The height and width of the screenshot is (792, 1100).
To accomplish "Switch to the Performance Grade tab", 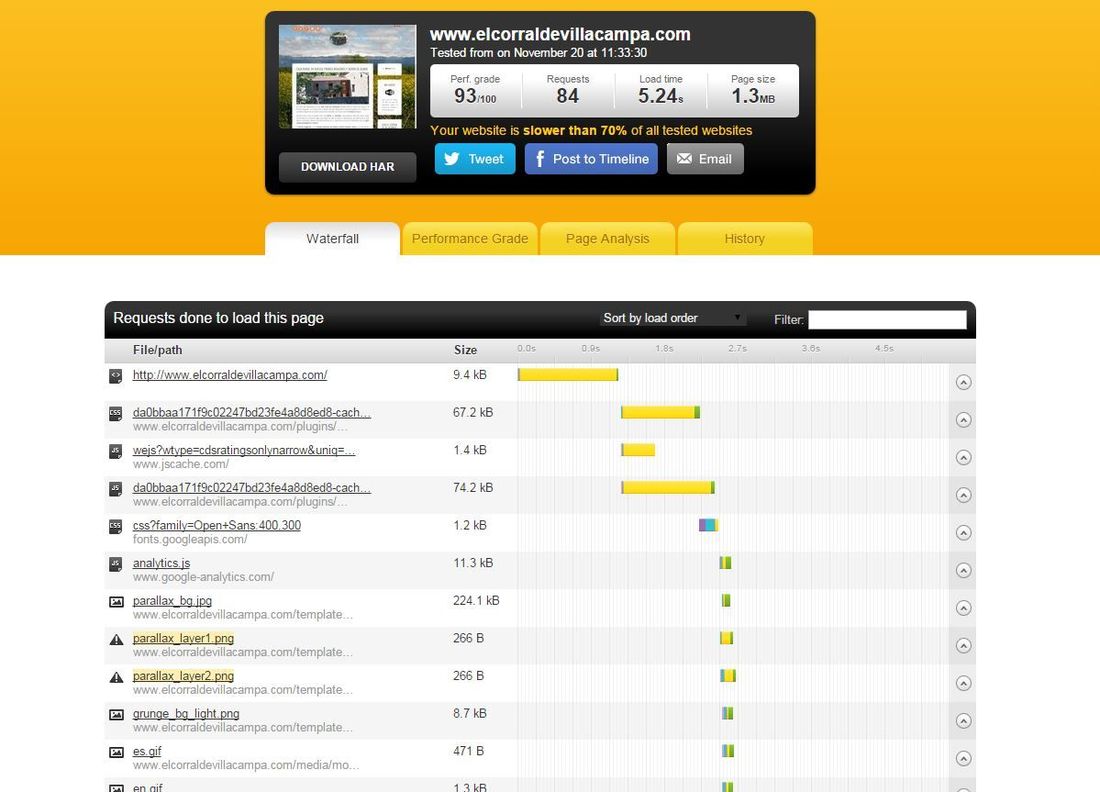I will click(x=469, y=239).
